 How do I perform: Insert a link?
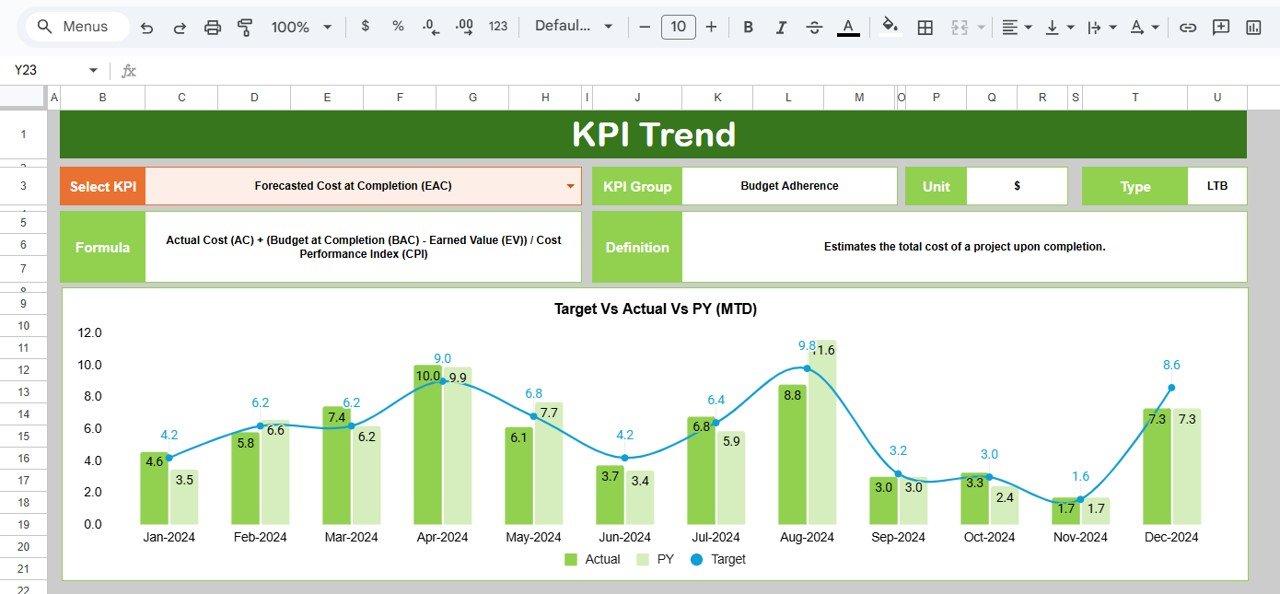pyautogui.click(x=1188, y=27)
